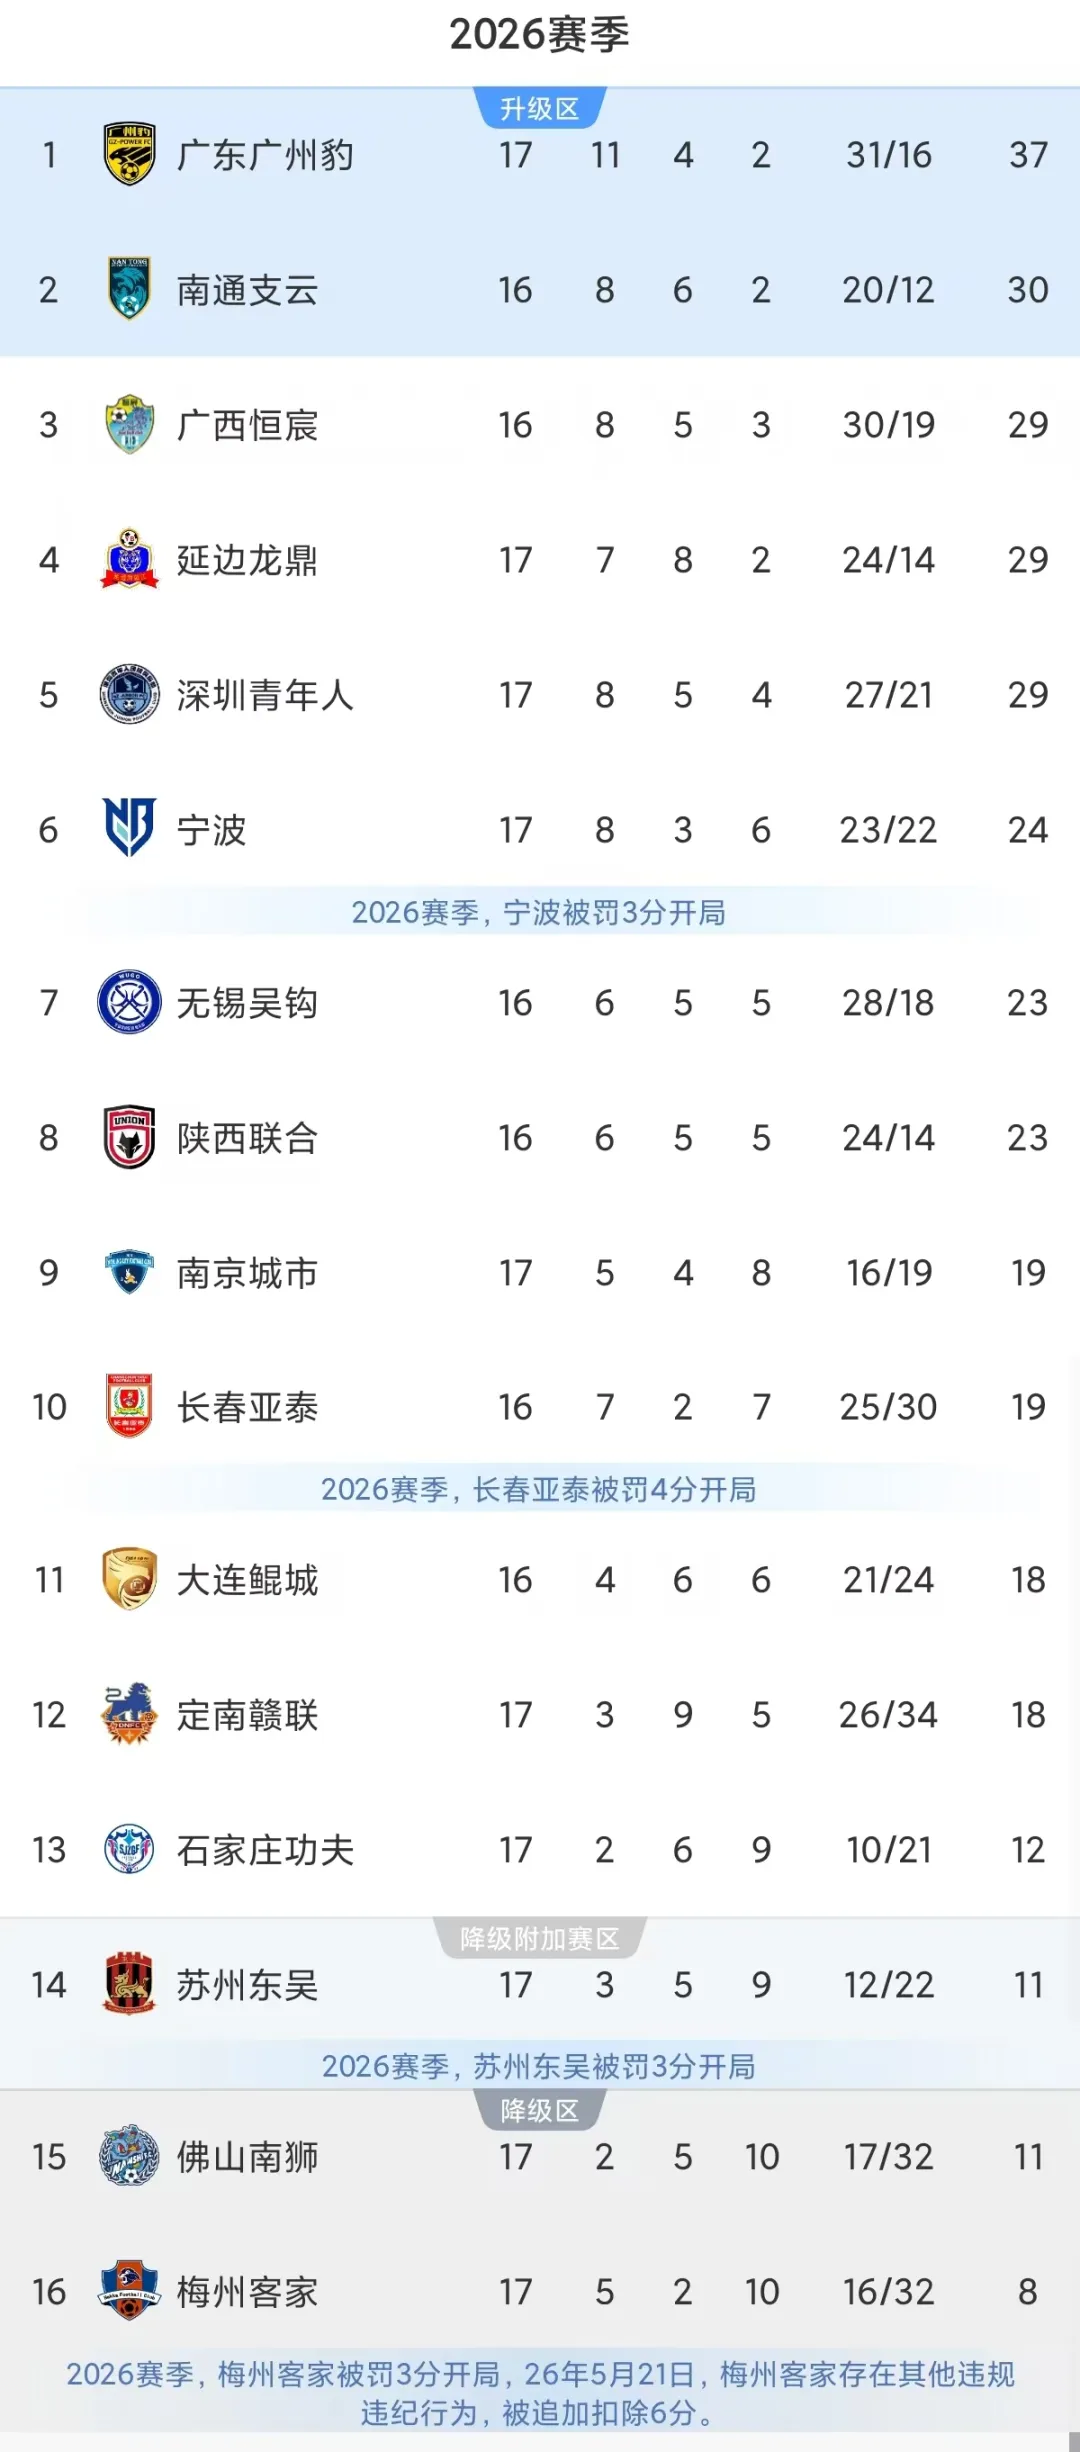Tap the 2026赛季 season header
Image resolution: width=1080 pixels, height=2452 pixels.
tap(540, 35)
